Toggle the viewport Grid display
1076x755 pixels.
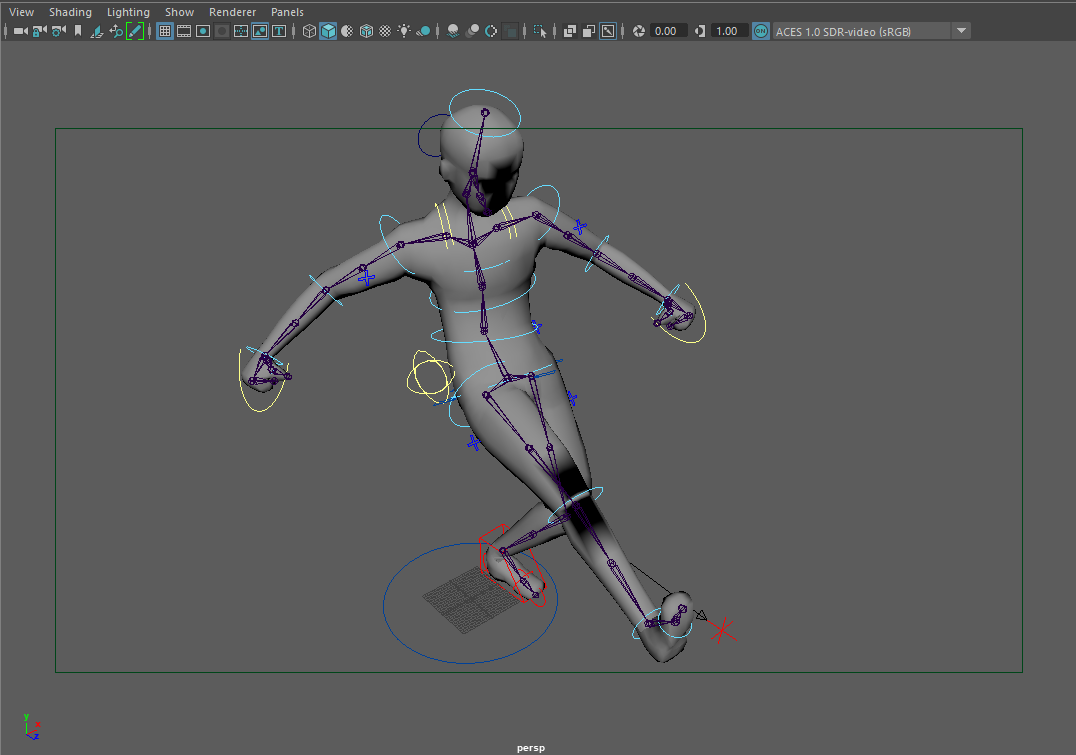coord(165,31)
